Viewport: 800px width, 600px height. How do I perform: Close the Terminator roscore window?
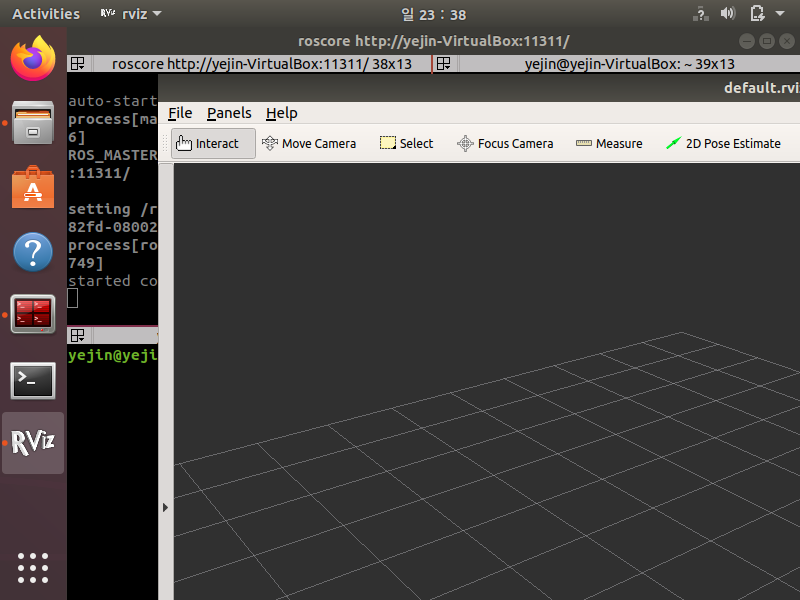click(787, 41)
